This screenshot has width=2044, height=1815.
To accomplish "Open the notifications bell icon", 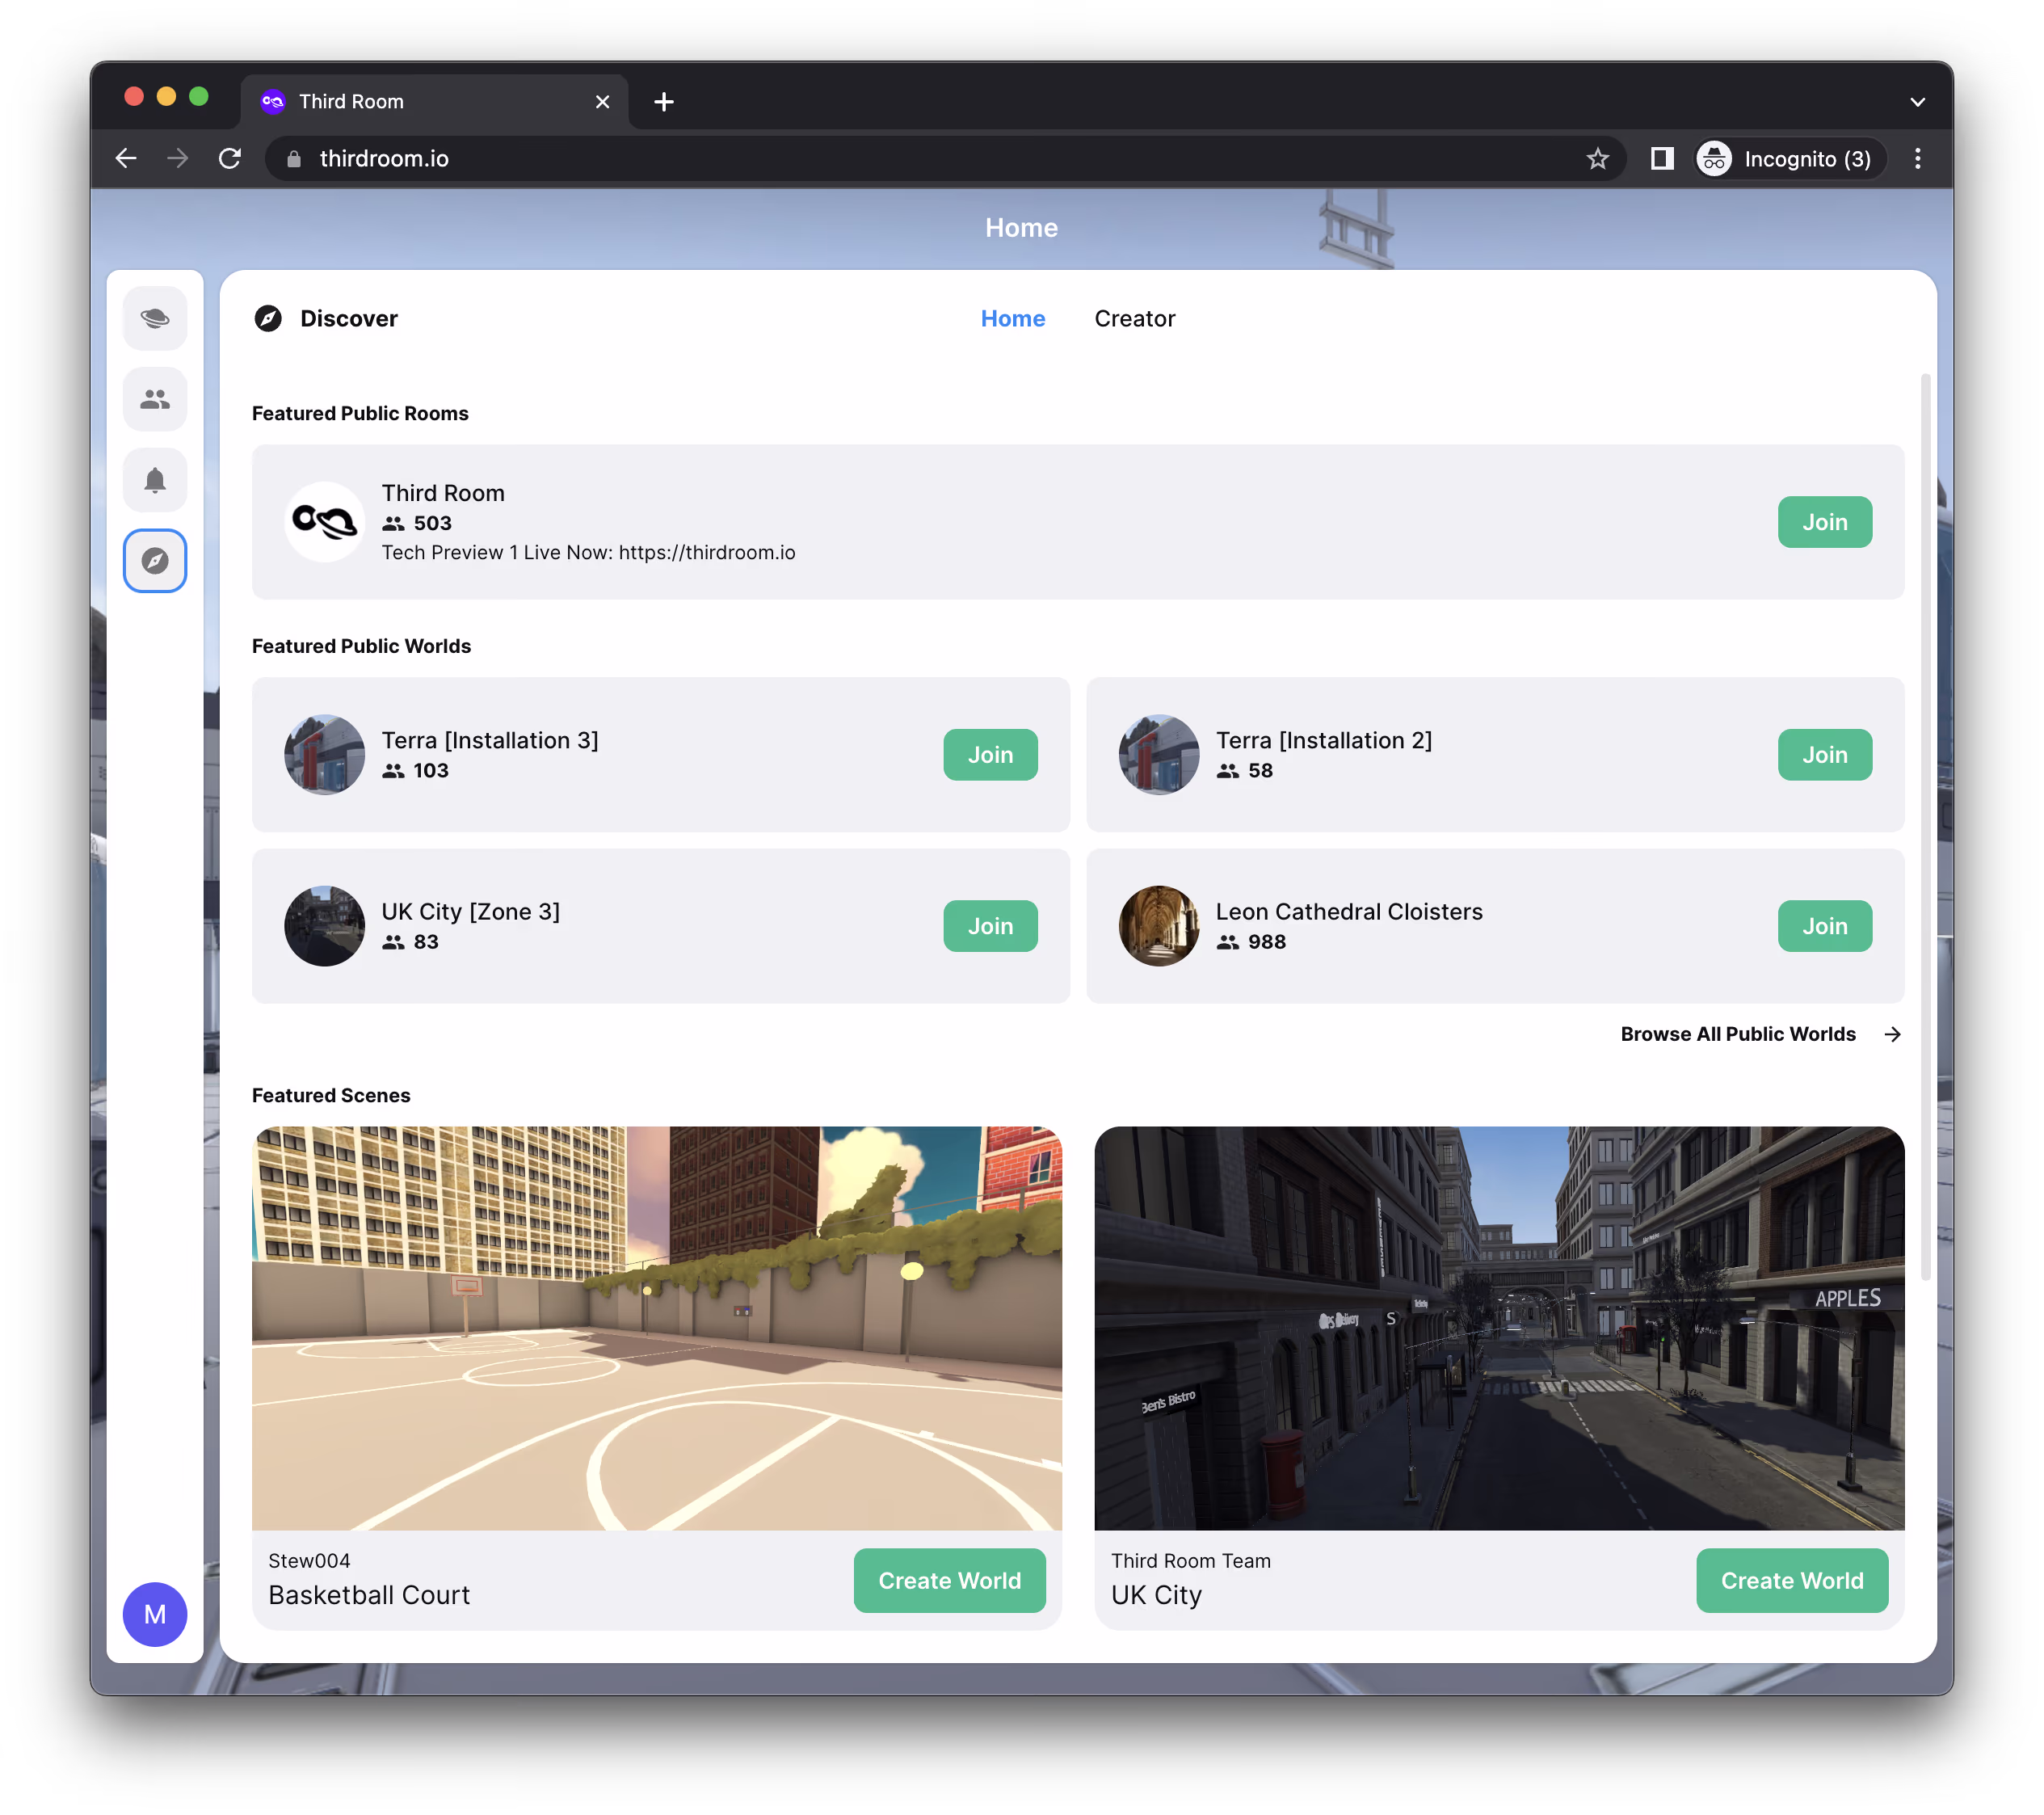I will point(155,480).
